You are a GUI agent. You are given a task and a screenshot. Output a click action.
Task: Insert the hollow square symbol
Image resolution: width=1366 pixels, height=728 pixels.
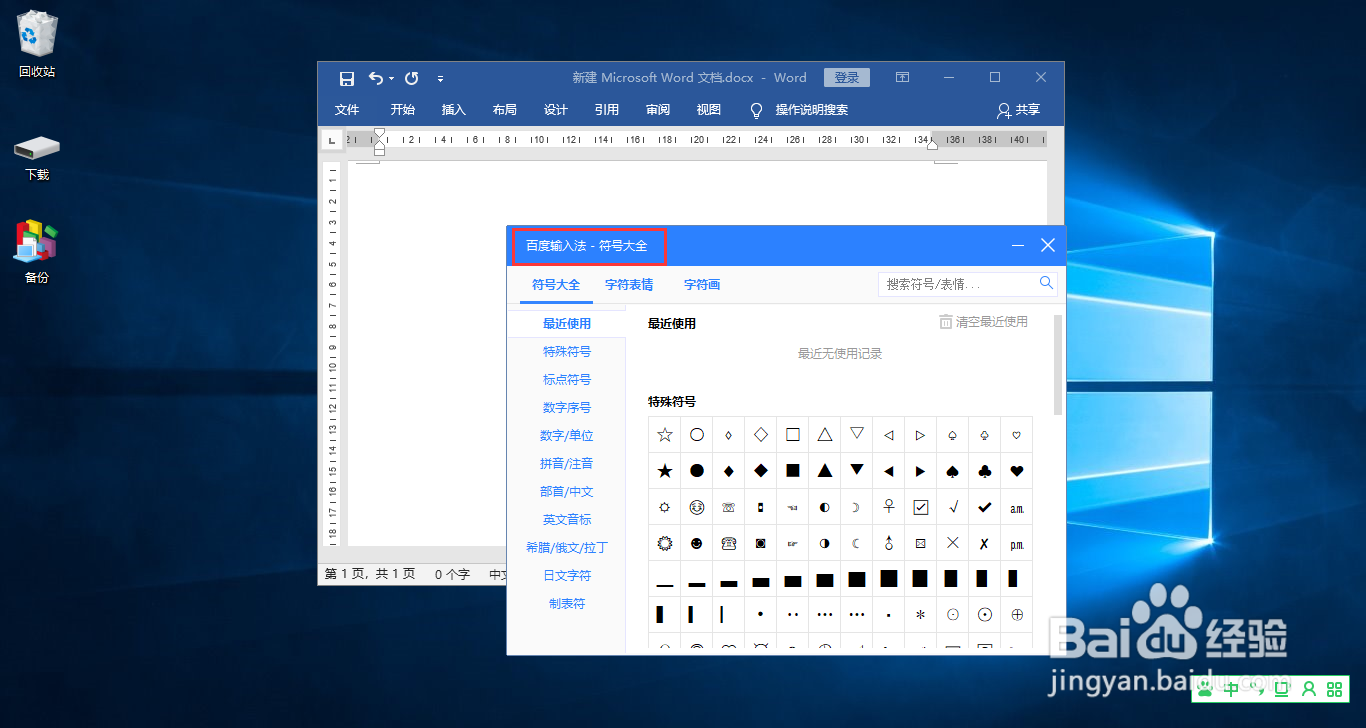[793, 435]
